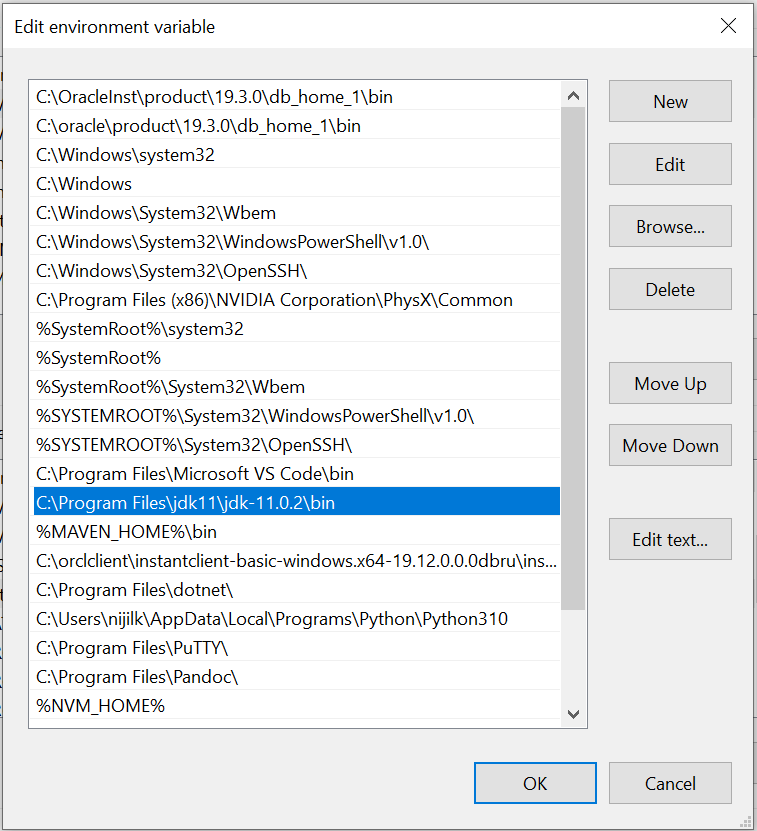Cancel the environment variable dialog

670,783
